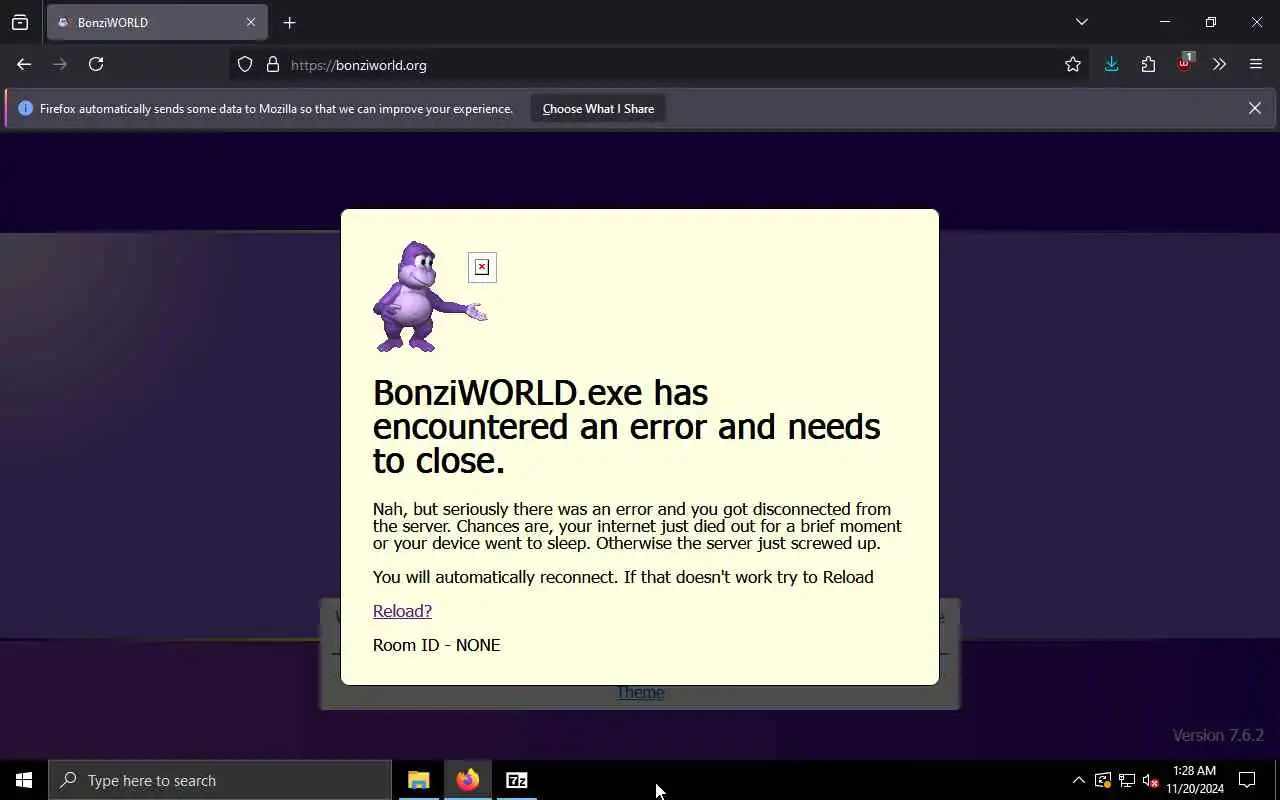Open tracking protection shield icon

click(245, 64)
